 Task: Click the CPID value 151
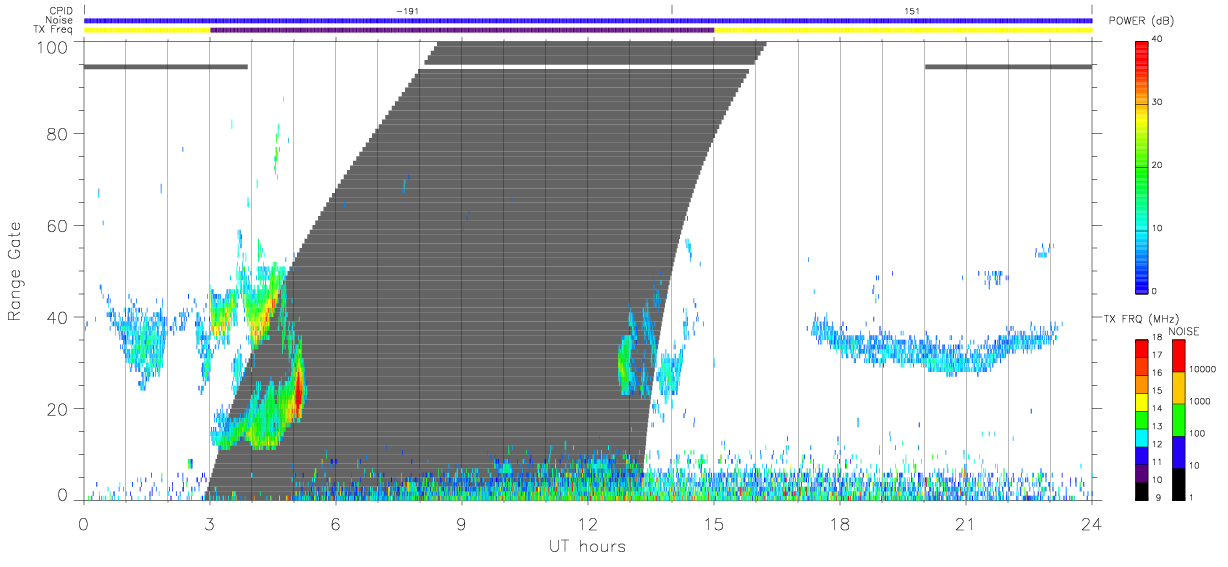click(x=912, y=10)
